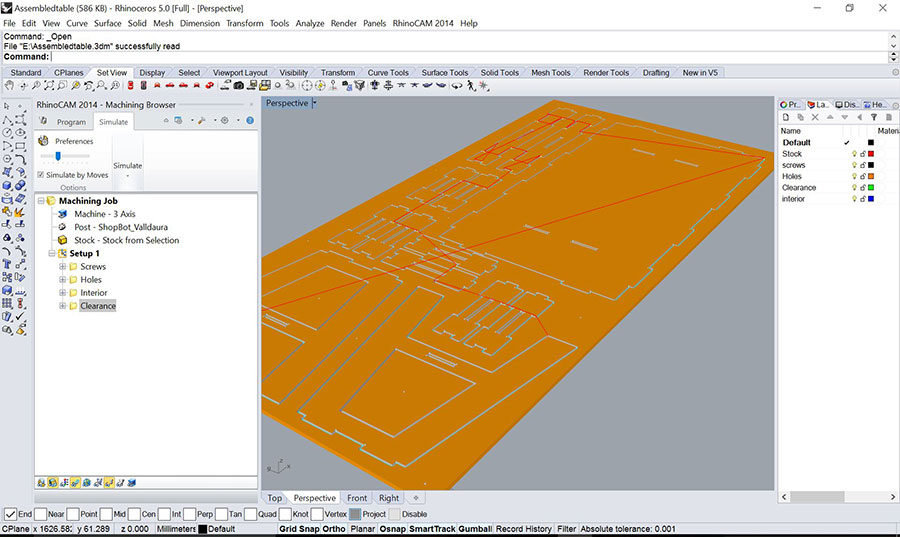Expand the Interior folder in tree
The image size is (900, 537).
click(63, 293)
